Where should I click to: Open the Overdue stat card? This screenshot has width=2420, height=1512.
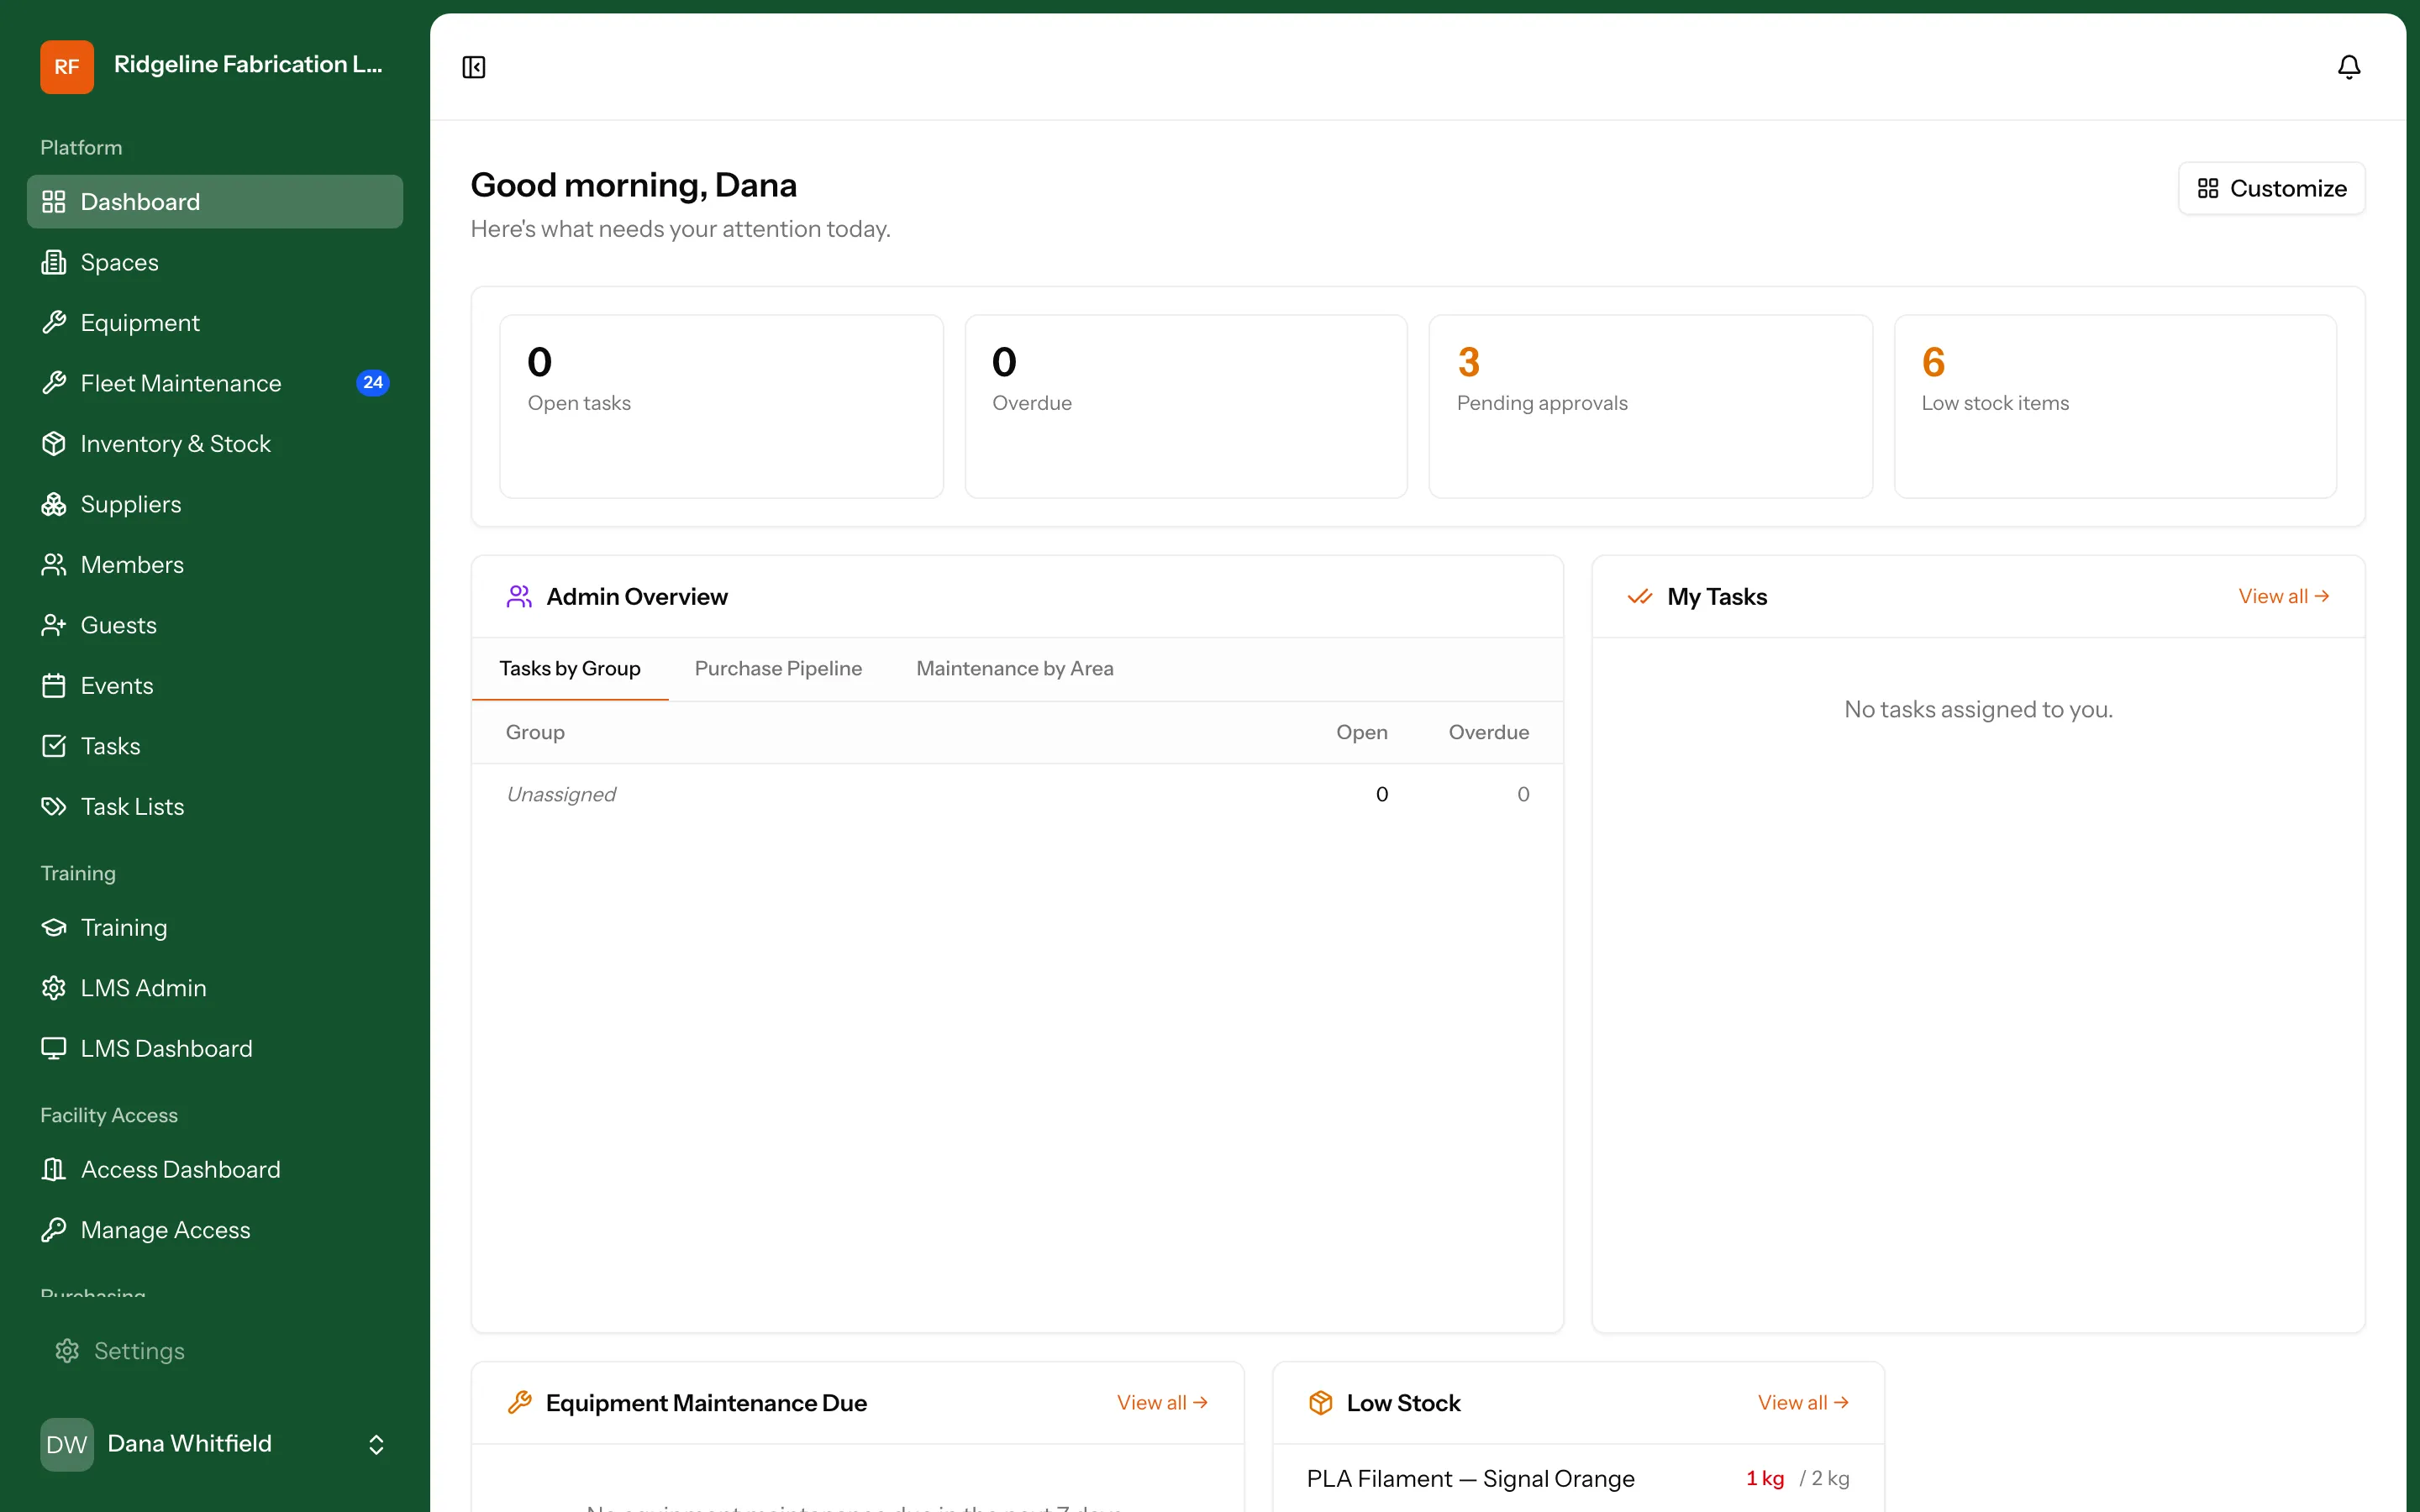pos(1186,406)
